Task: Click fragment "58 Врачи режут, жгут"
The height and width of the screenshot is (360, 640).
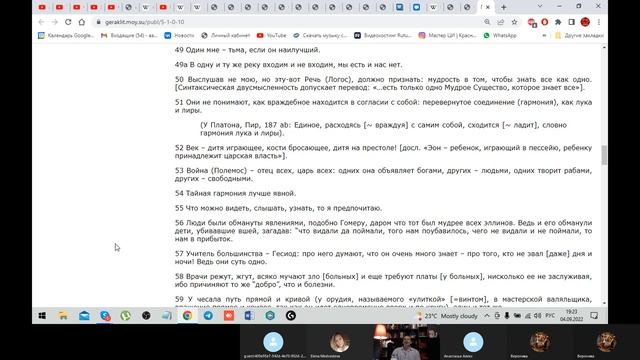Action: coord(383,281)
